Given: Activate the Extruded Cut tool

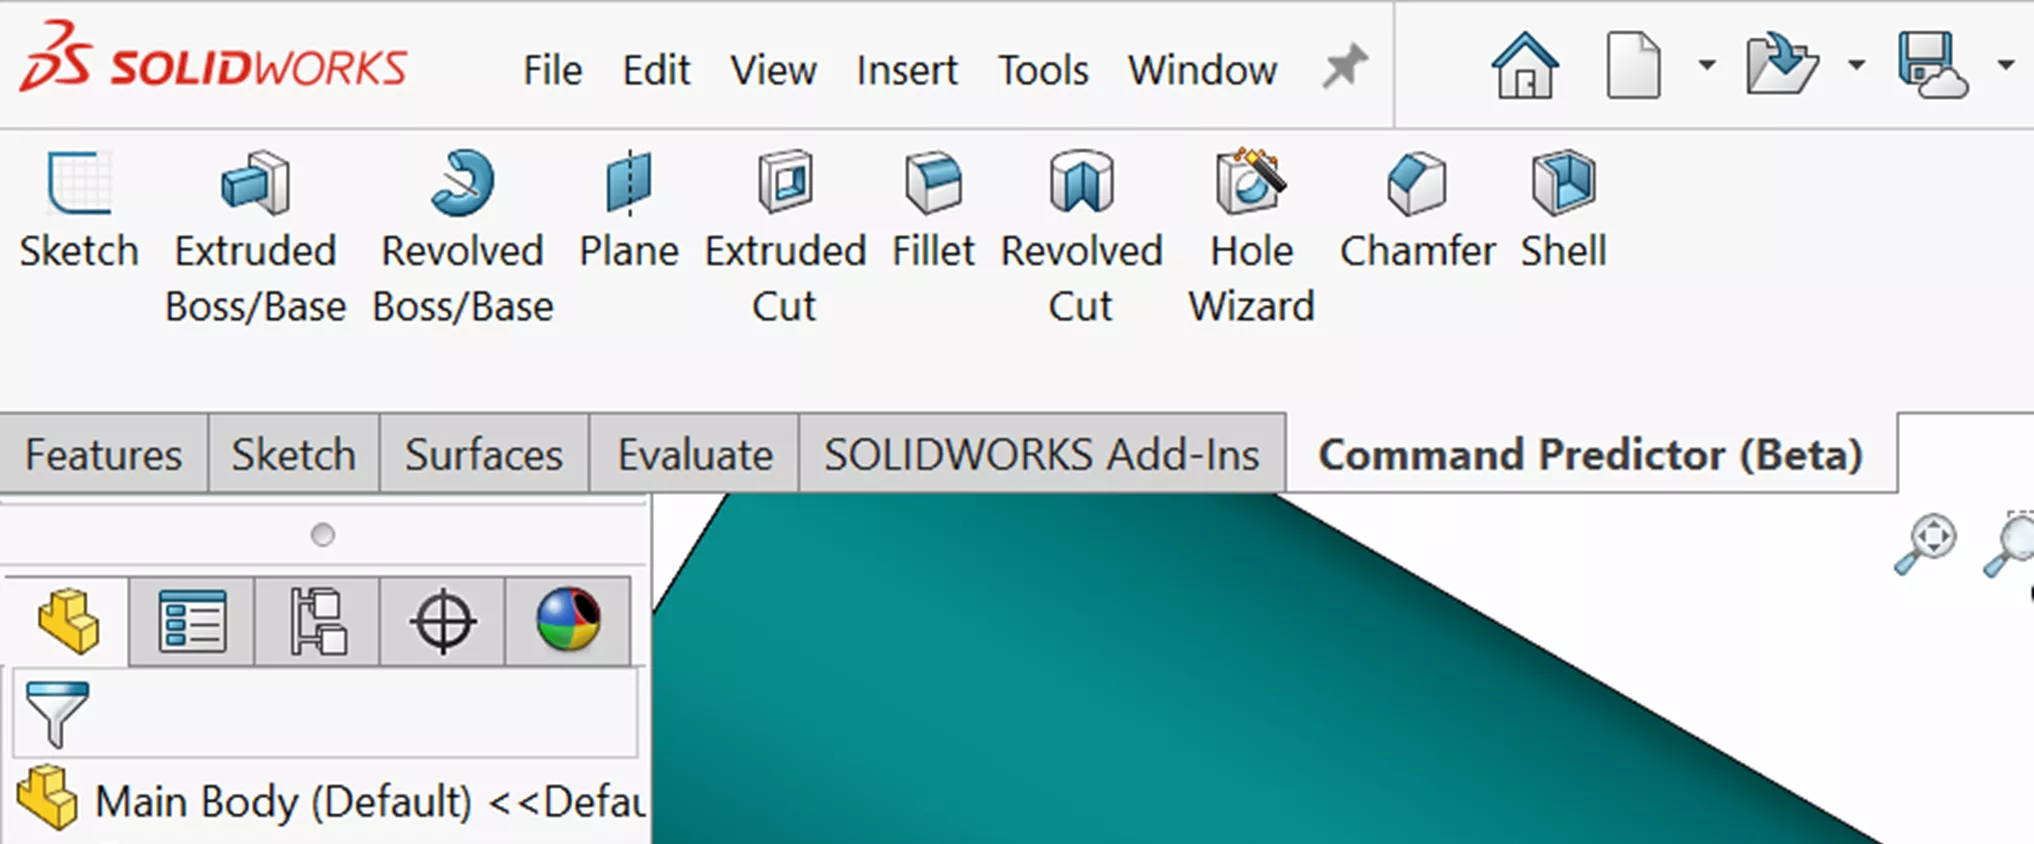Looking at the screenshot, I should pyautogui.click(x=785, y=184).
